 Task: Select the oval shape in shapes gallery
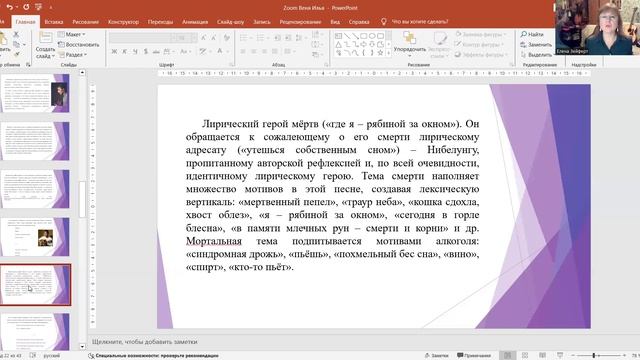click(x=372, y=36)
